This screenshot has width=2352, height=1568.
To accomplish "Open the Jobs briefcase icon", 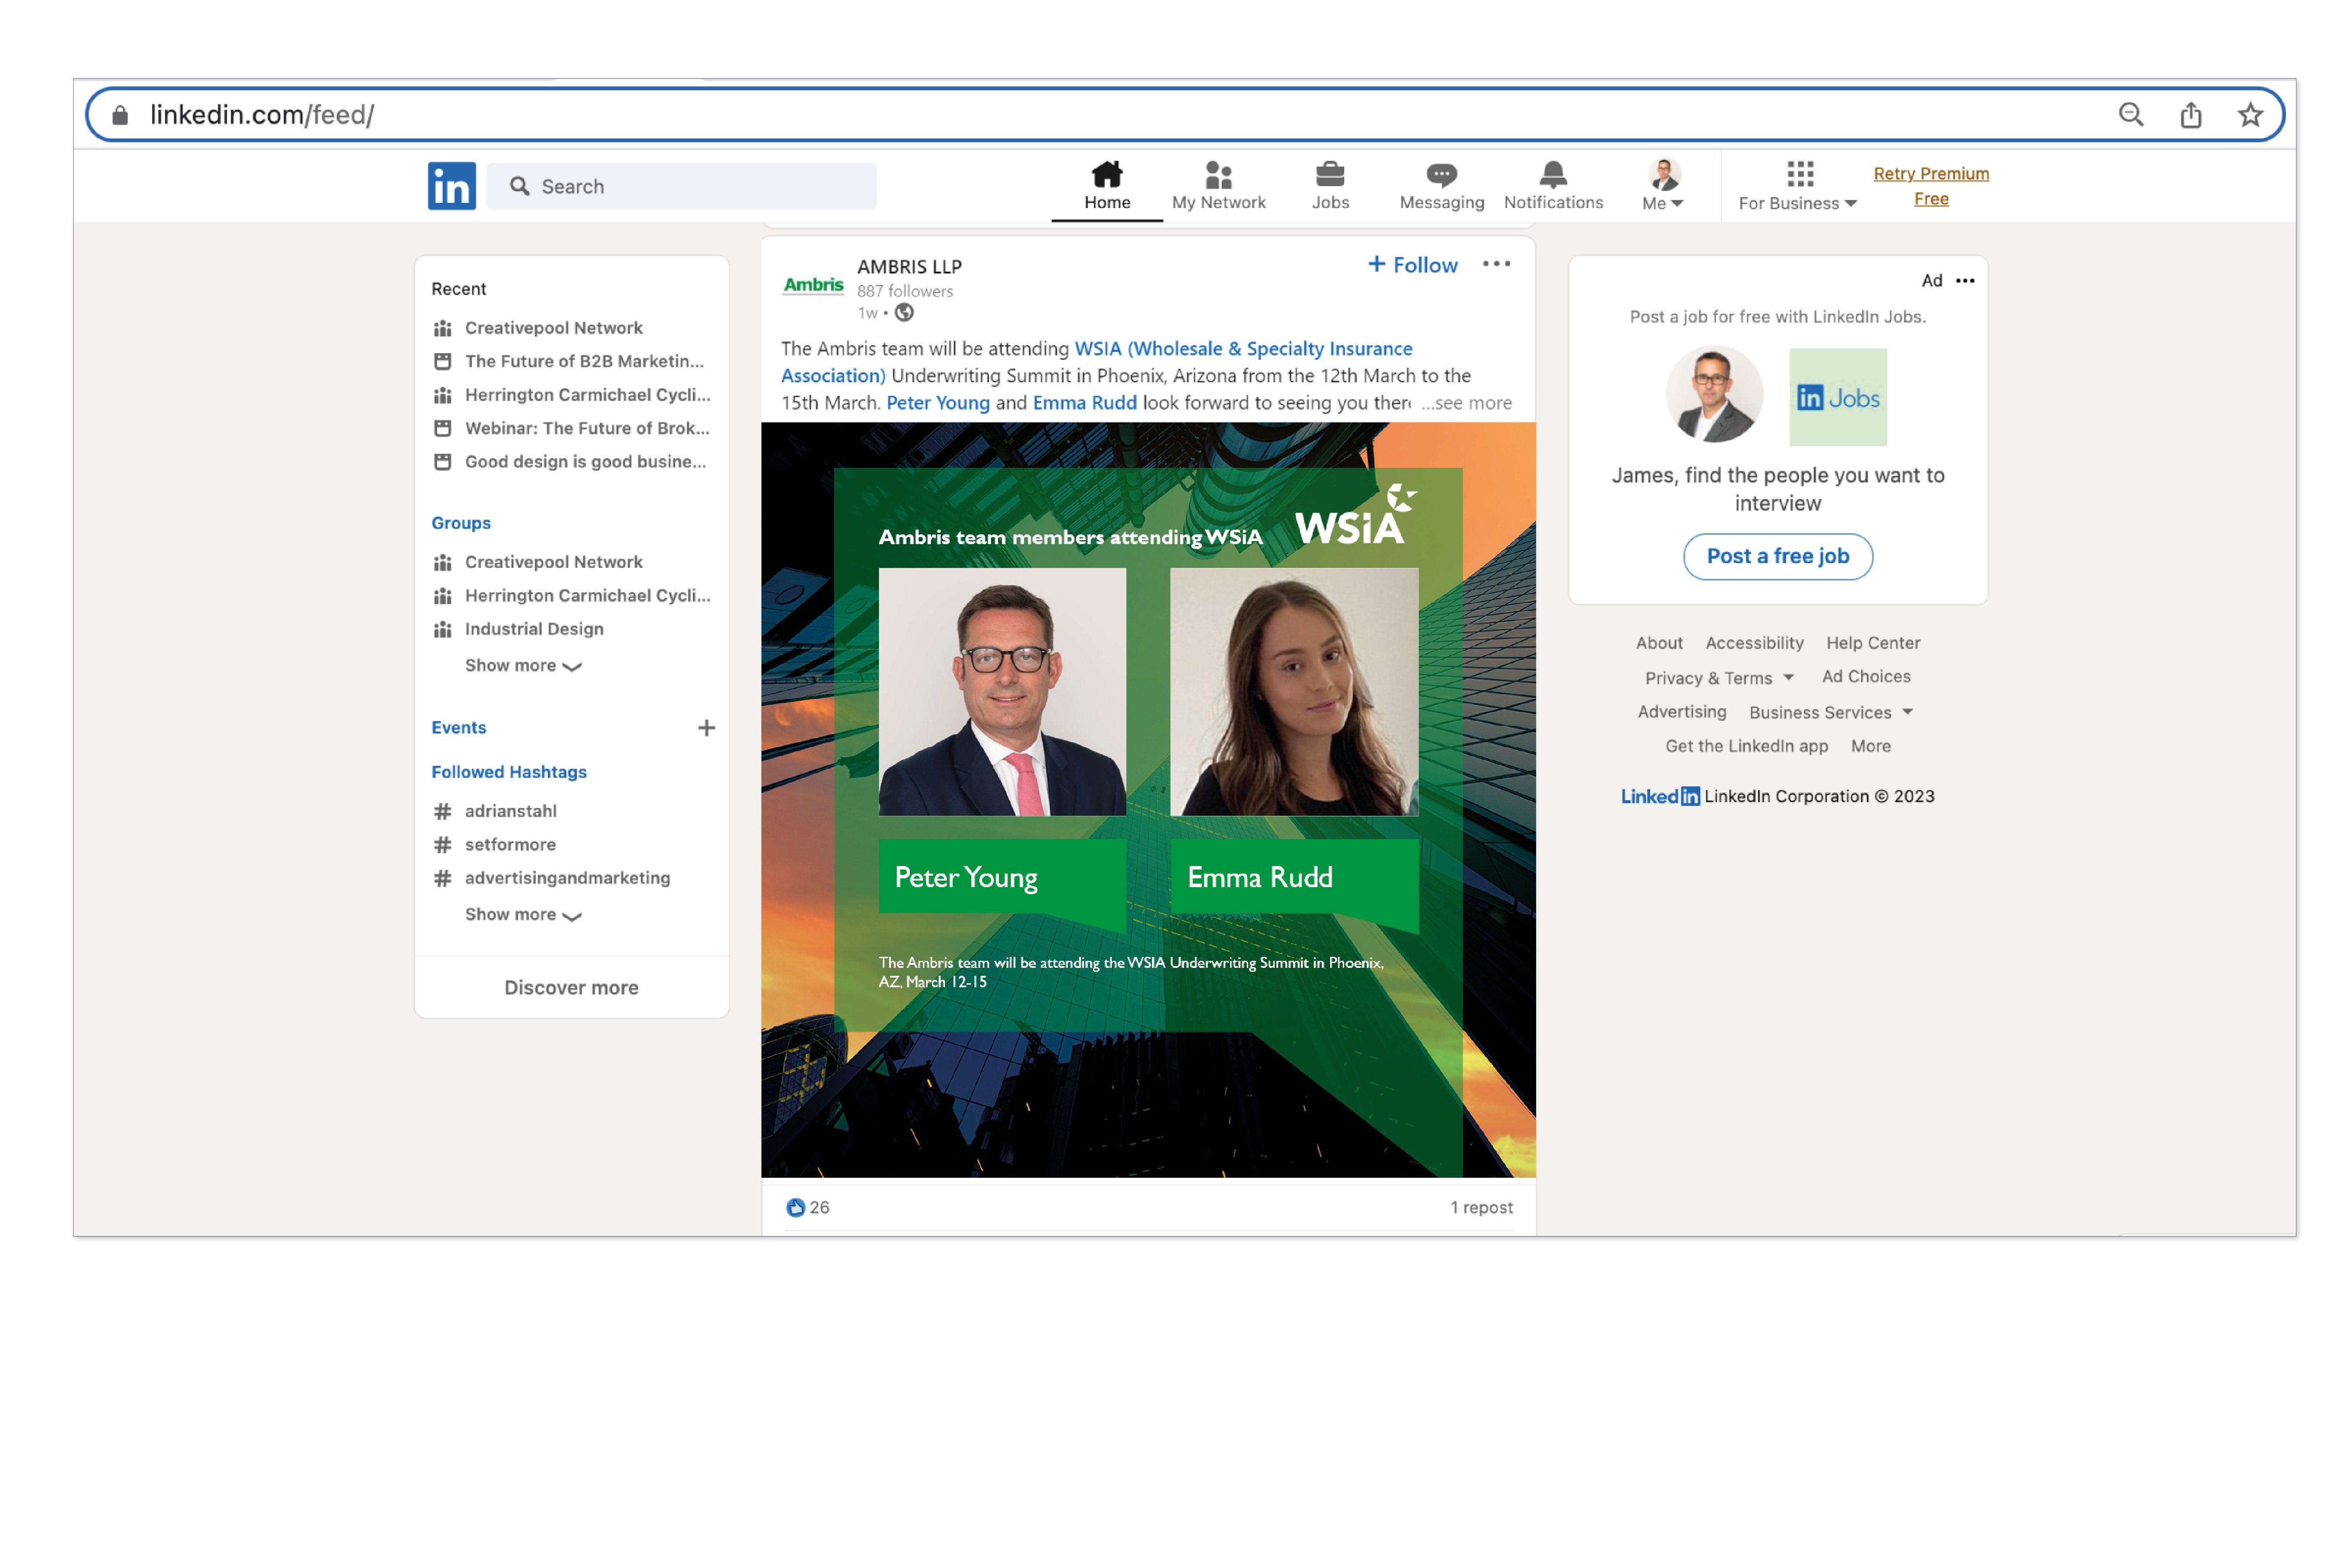I will [1330, 175].
